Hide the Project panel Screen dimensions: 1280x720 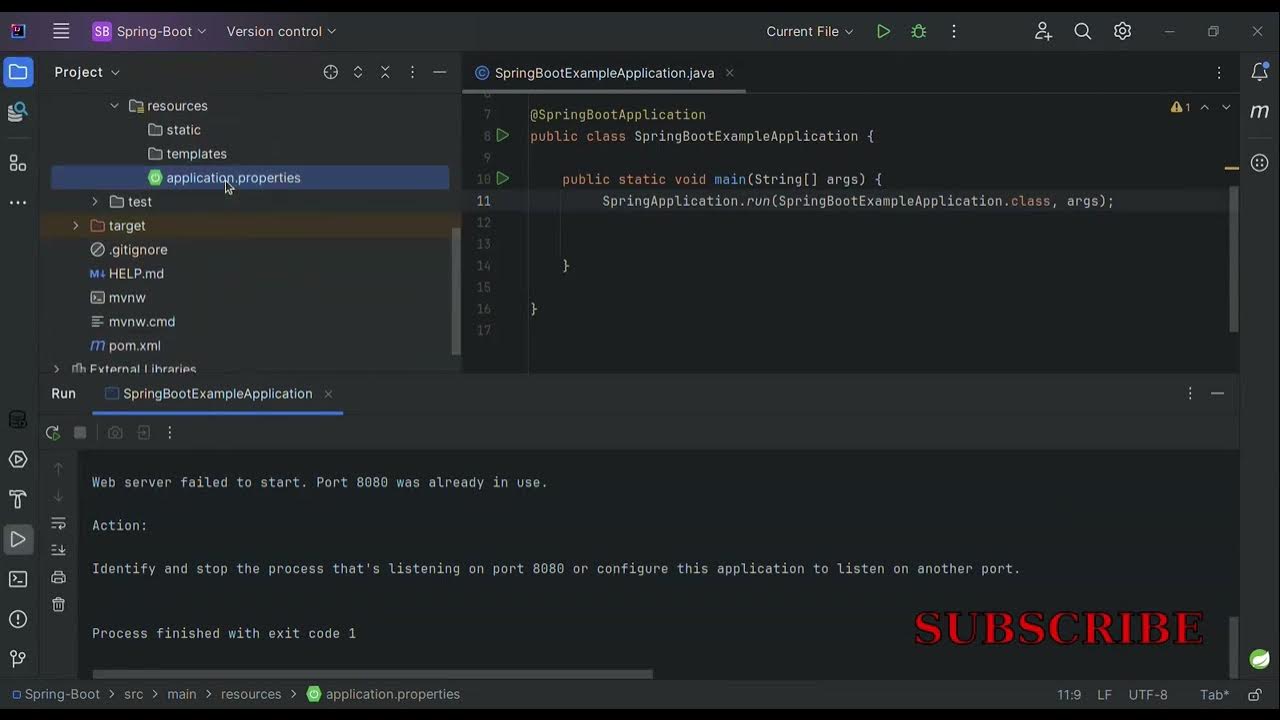[439, 72]
